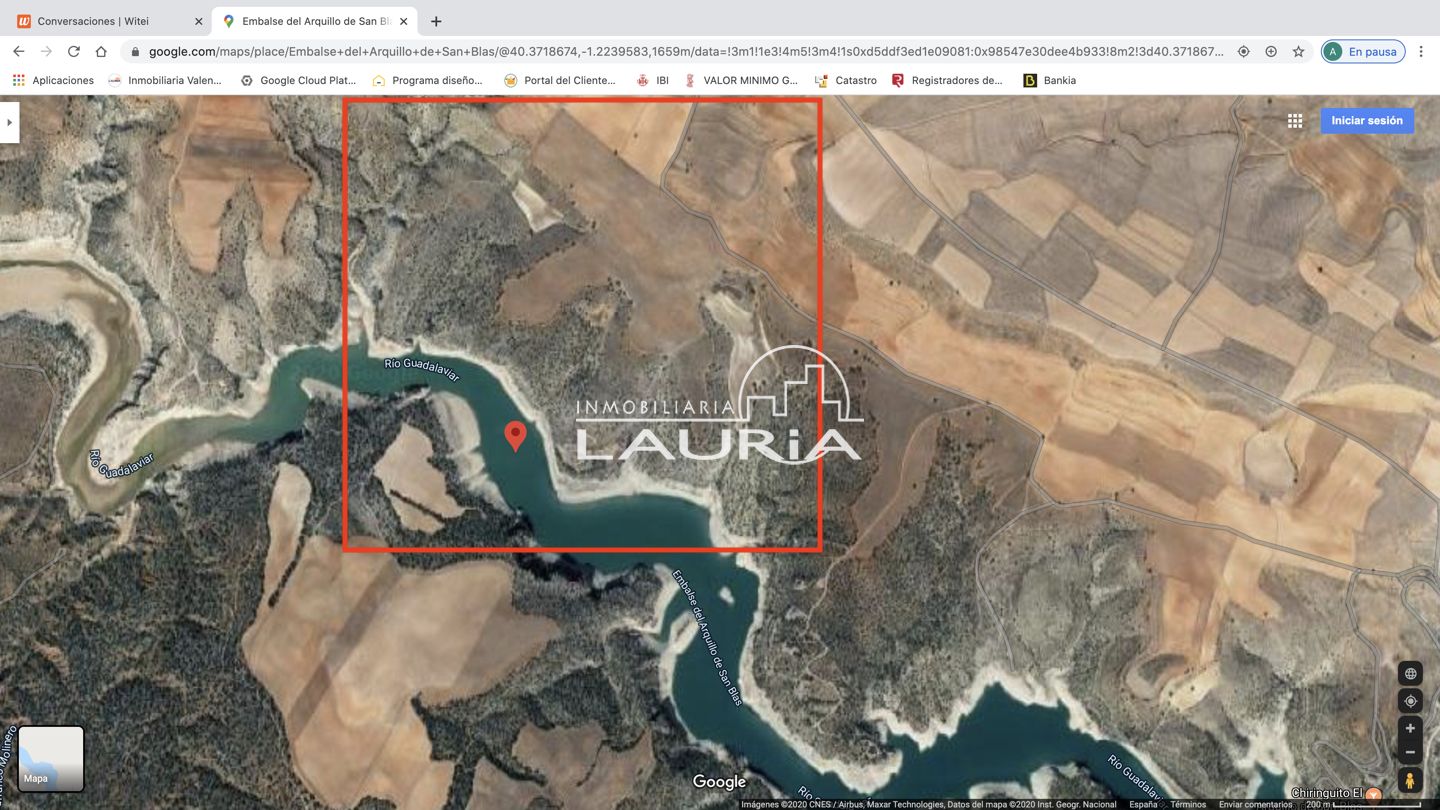Expand the collapsed side panel
The height and width of the screenshot is (810, 1440).
[9, 122]
